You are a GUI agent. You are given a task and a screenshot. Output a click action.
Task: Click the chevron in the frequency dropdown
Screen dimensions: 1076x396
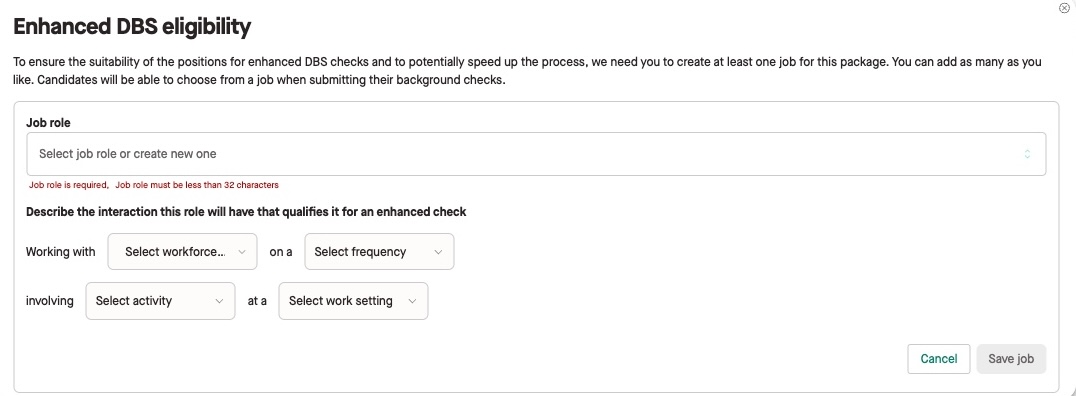438,252
